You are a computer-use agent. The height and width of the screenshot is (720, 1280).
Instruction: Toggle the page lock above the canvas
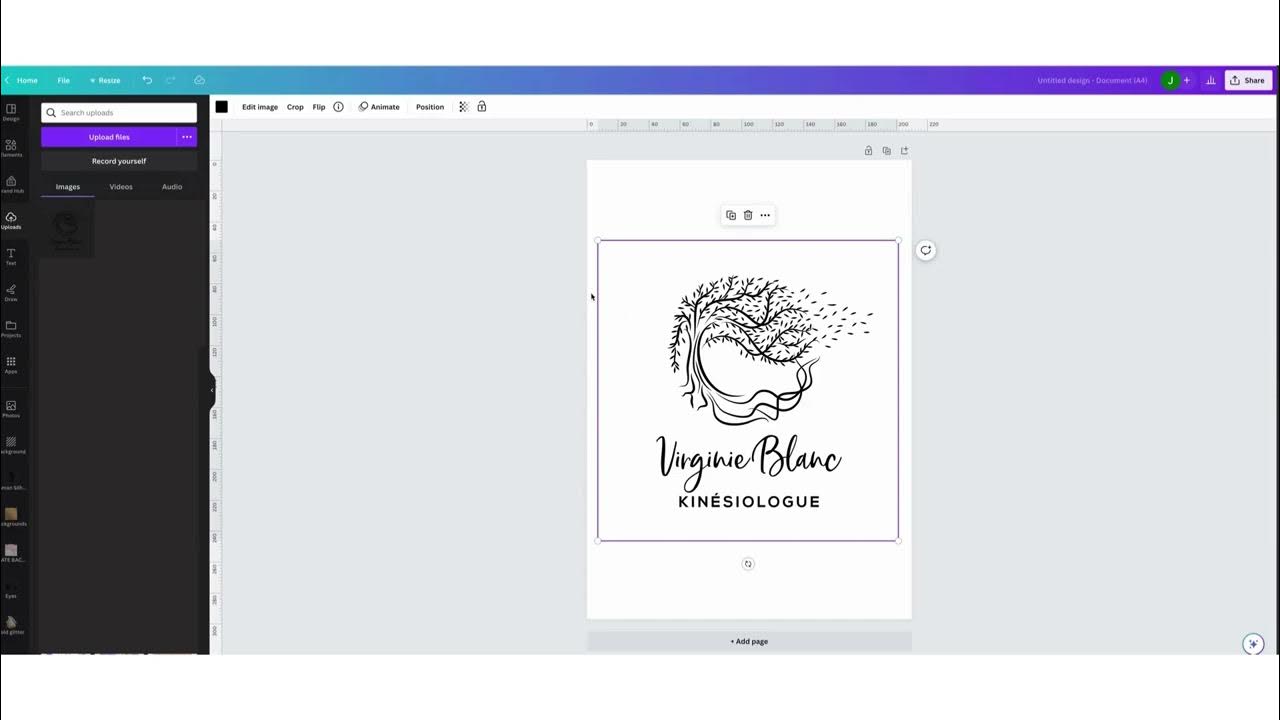pyautogui.click(x=868, y=151)
